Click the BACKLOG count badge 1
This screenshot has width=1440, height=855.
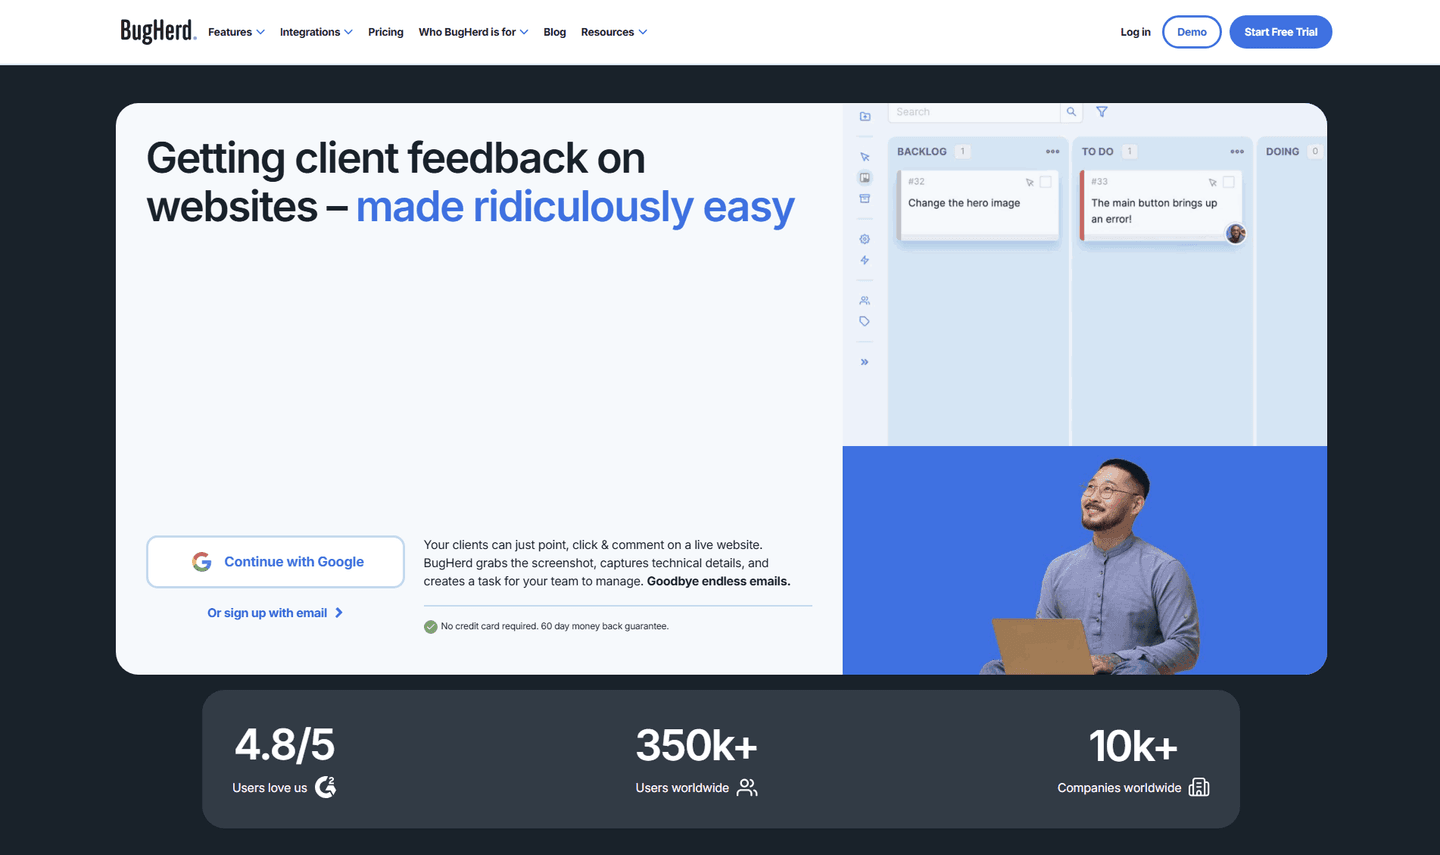(x=963, y=152)
